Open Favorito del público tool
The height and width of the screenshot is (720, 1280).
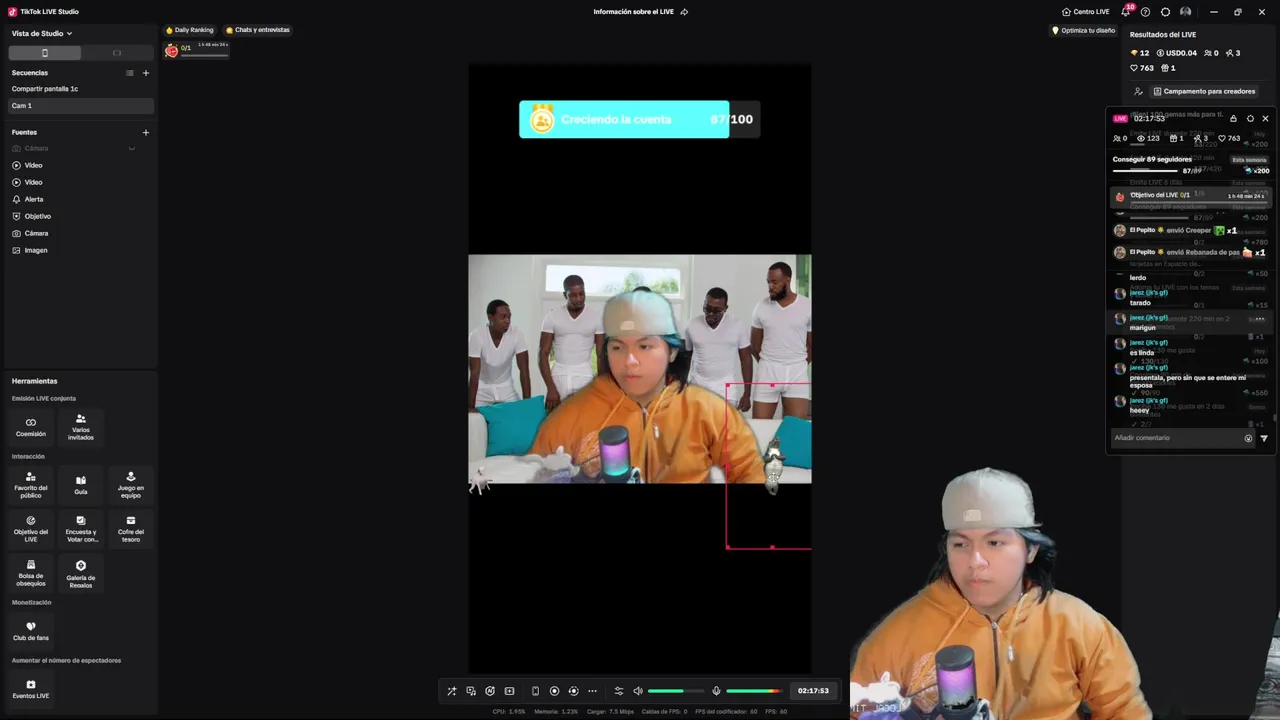(31, 485)
